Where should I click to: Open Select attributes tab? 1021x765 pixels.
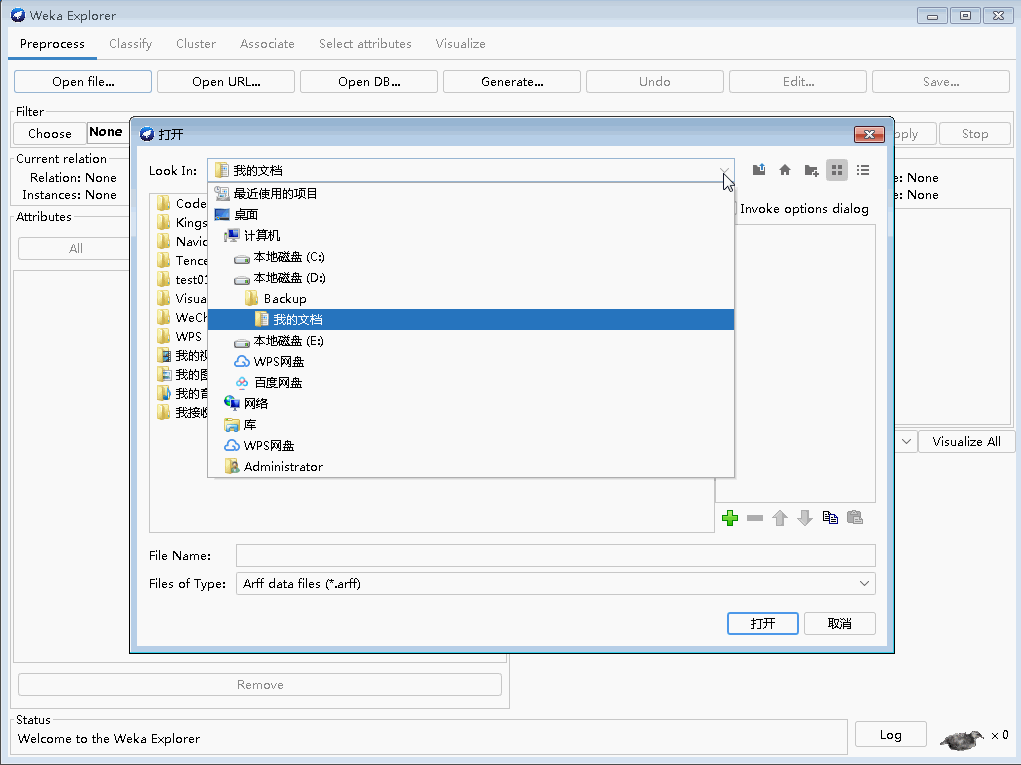tap(365, 44)
